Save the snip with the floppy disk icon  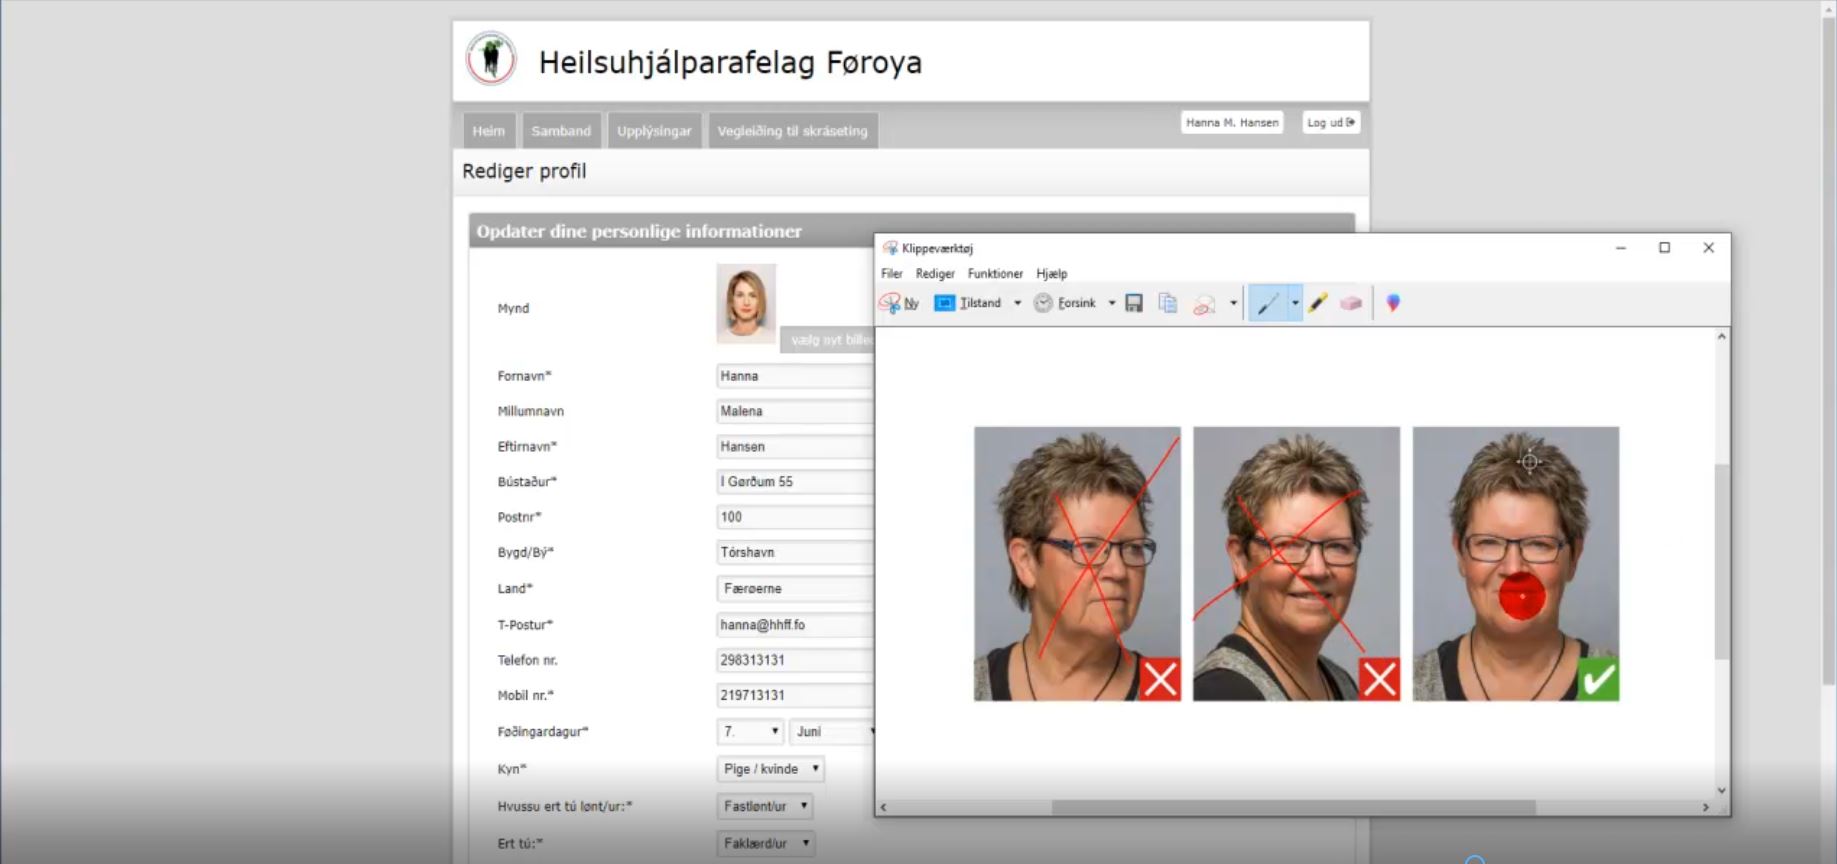click(1134, 303)
